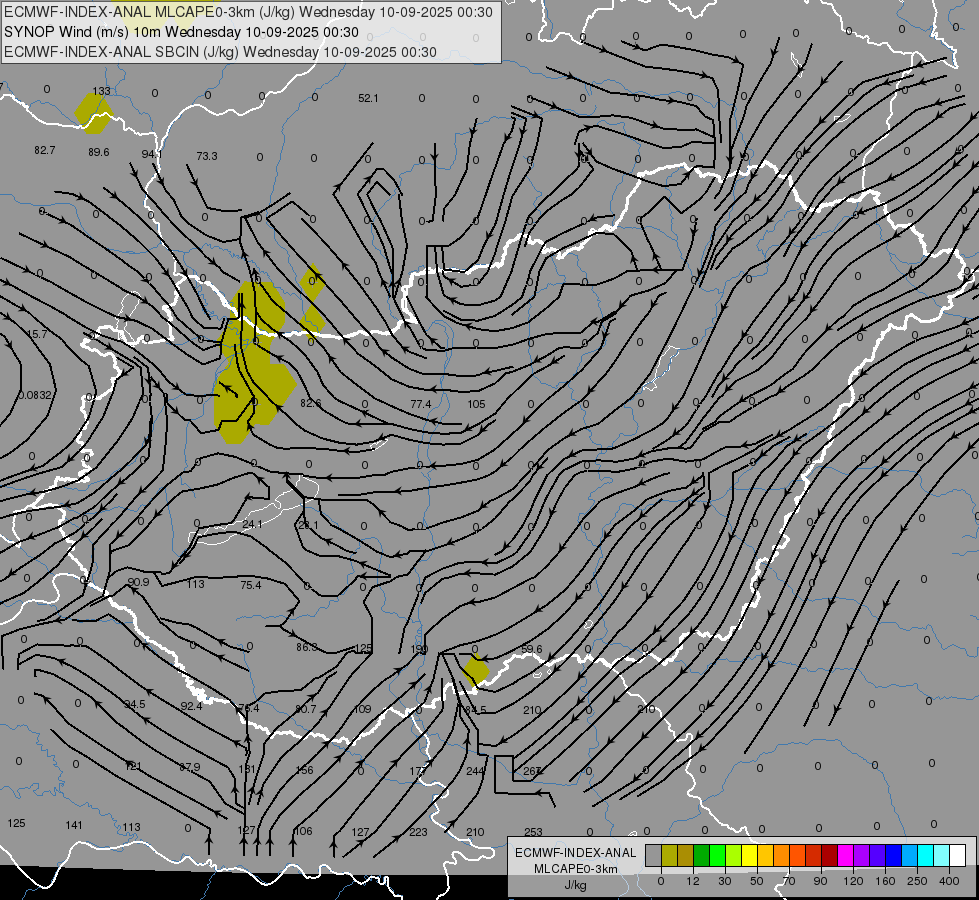Click the MLCAPE0-3km title line in header box
This screenshot has height=900, width=979.
point(248,12)
